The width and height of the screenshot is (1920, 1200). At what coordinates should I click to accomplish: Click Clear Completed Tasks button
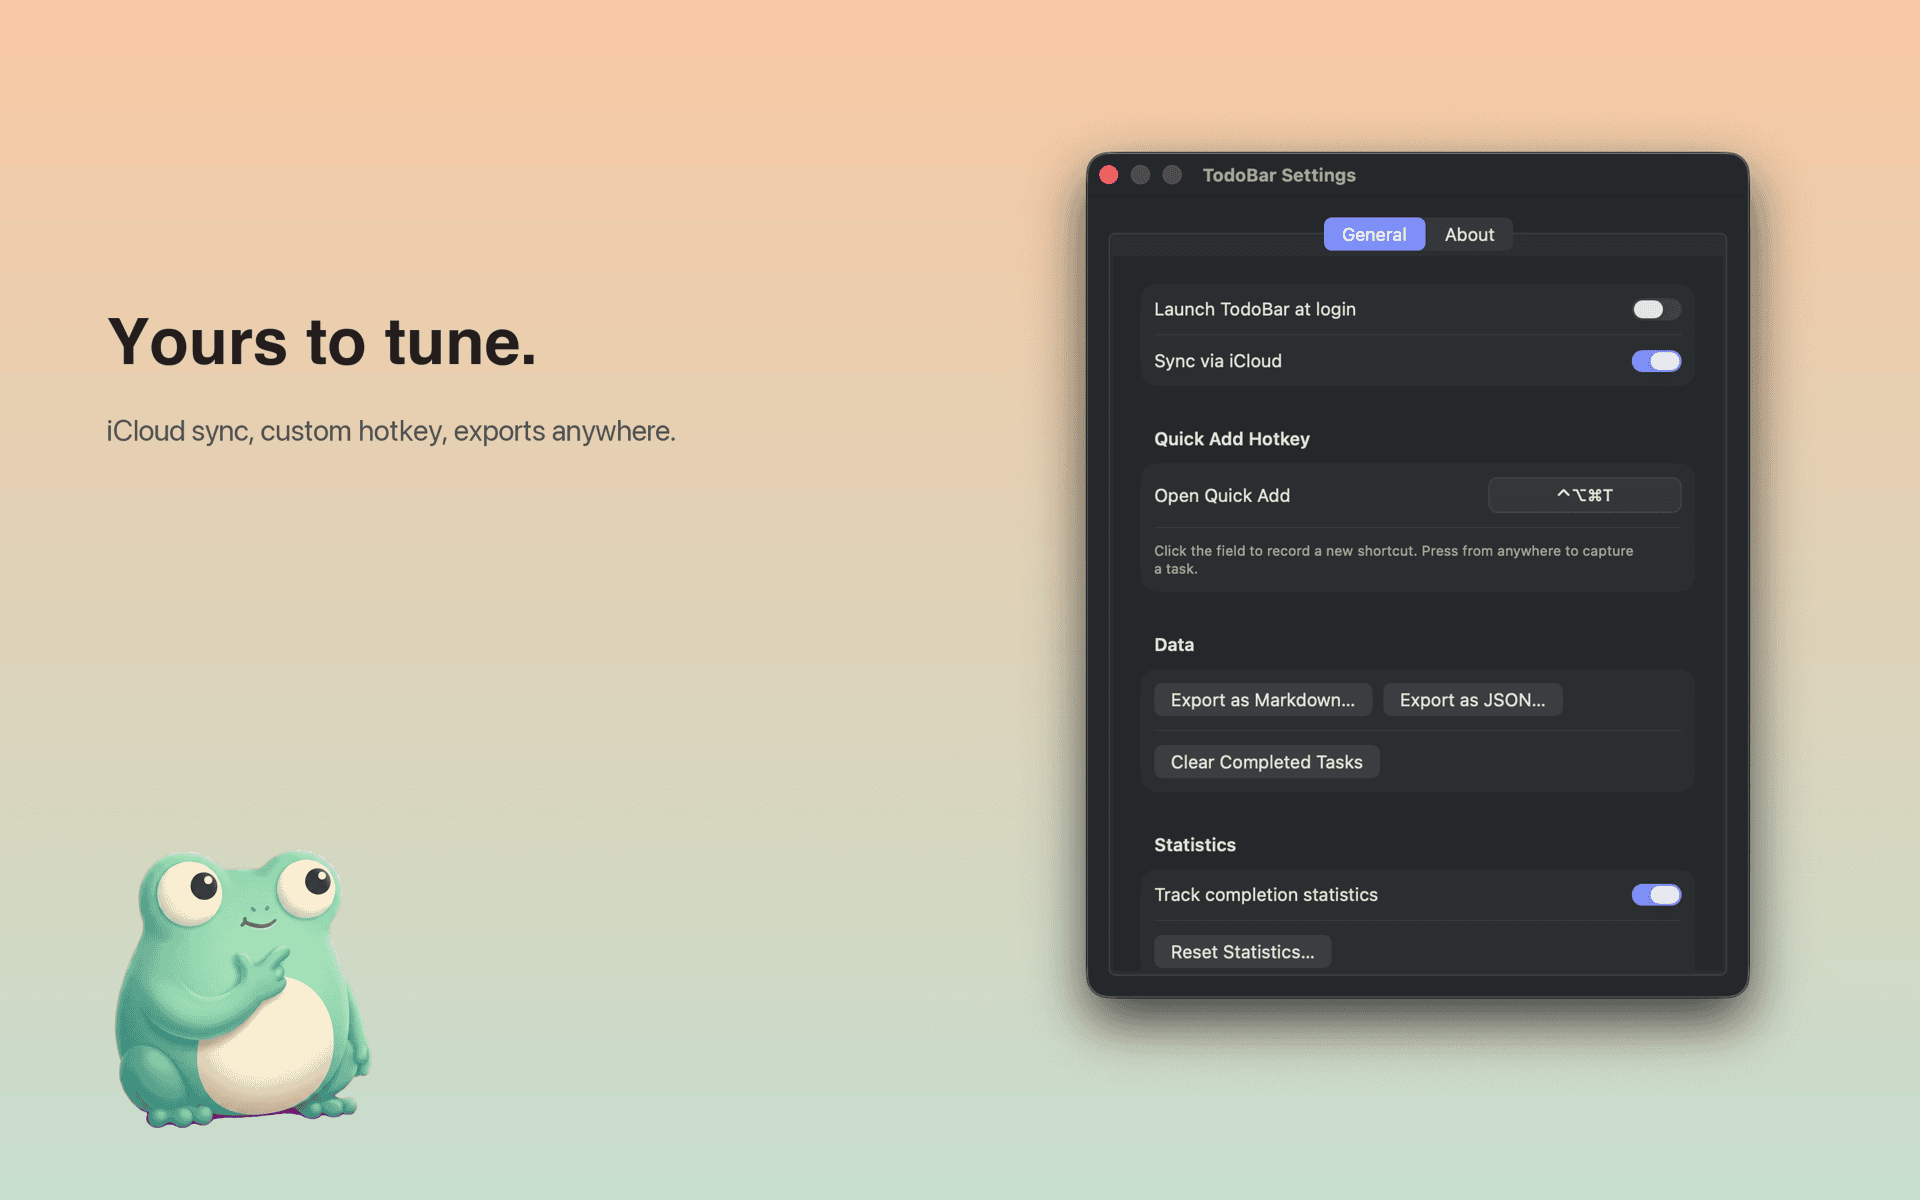(x=1266, y=762)
